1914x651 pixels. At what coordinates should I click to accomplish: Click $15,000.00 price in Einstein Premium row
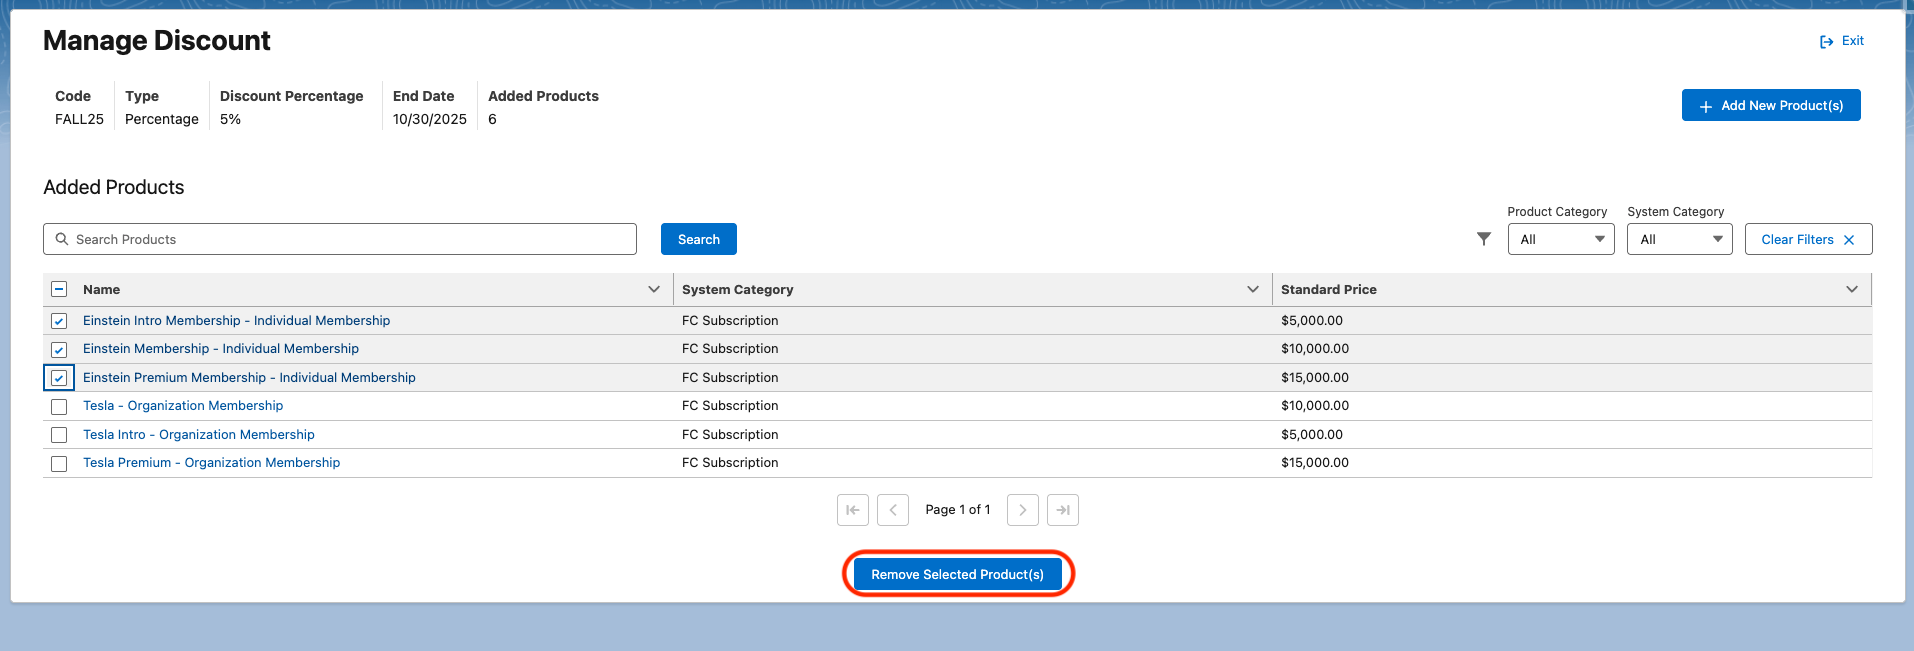coord(1315,377)
